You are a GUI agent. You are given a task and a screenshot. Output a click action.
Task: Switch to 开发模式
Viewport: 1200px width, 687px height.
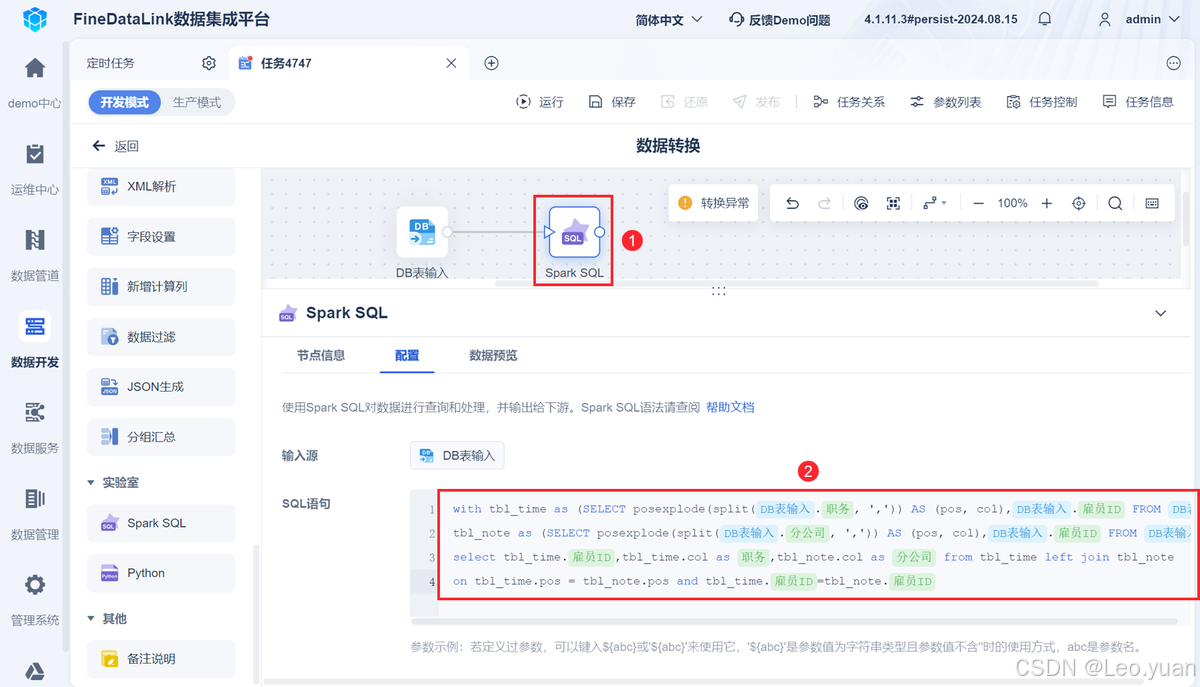(x=124, y=102)
